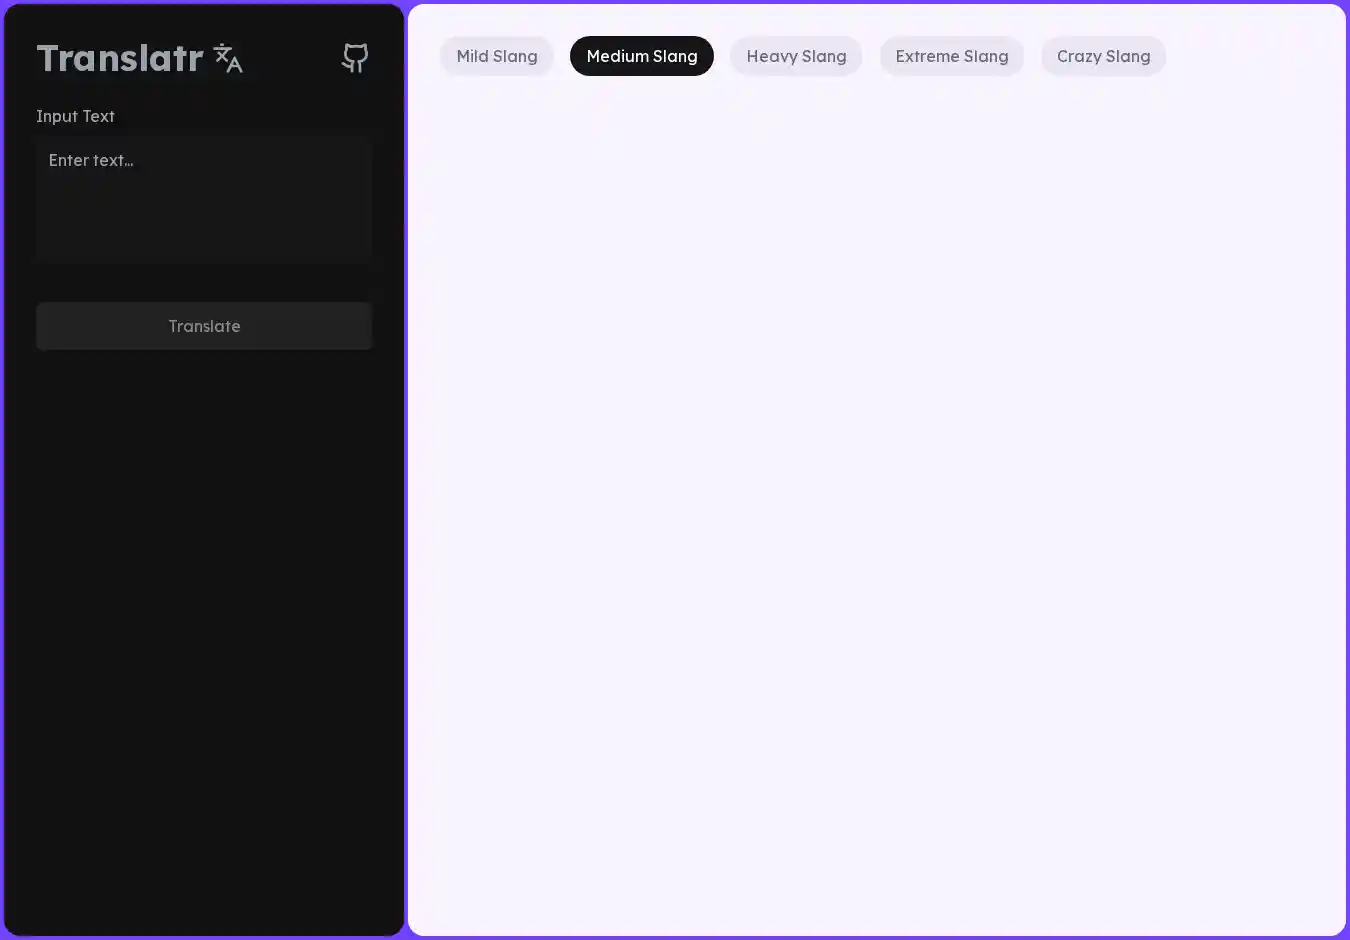
Task: Click the 'Enter text...' placeholder text
Action: click(x=91, y=160)
